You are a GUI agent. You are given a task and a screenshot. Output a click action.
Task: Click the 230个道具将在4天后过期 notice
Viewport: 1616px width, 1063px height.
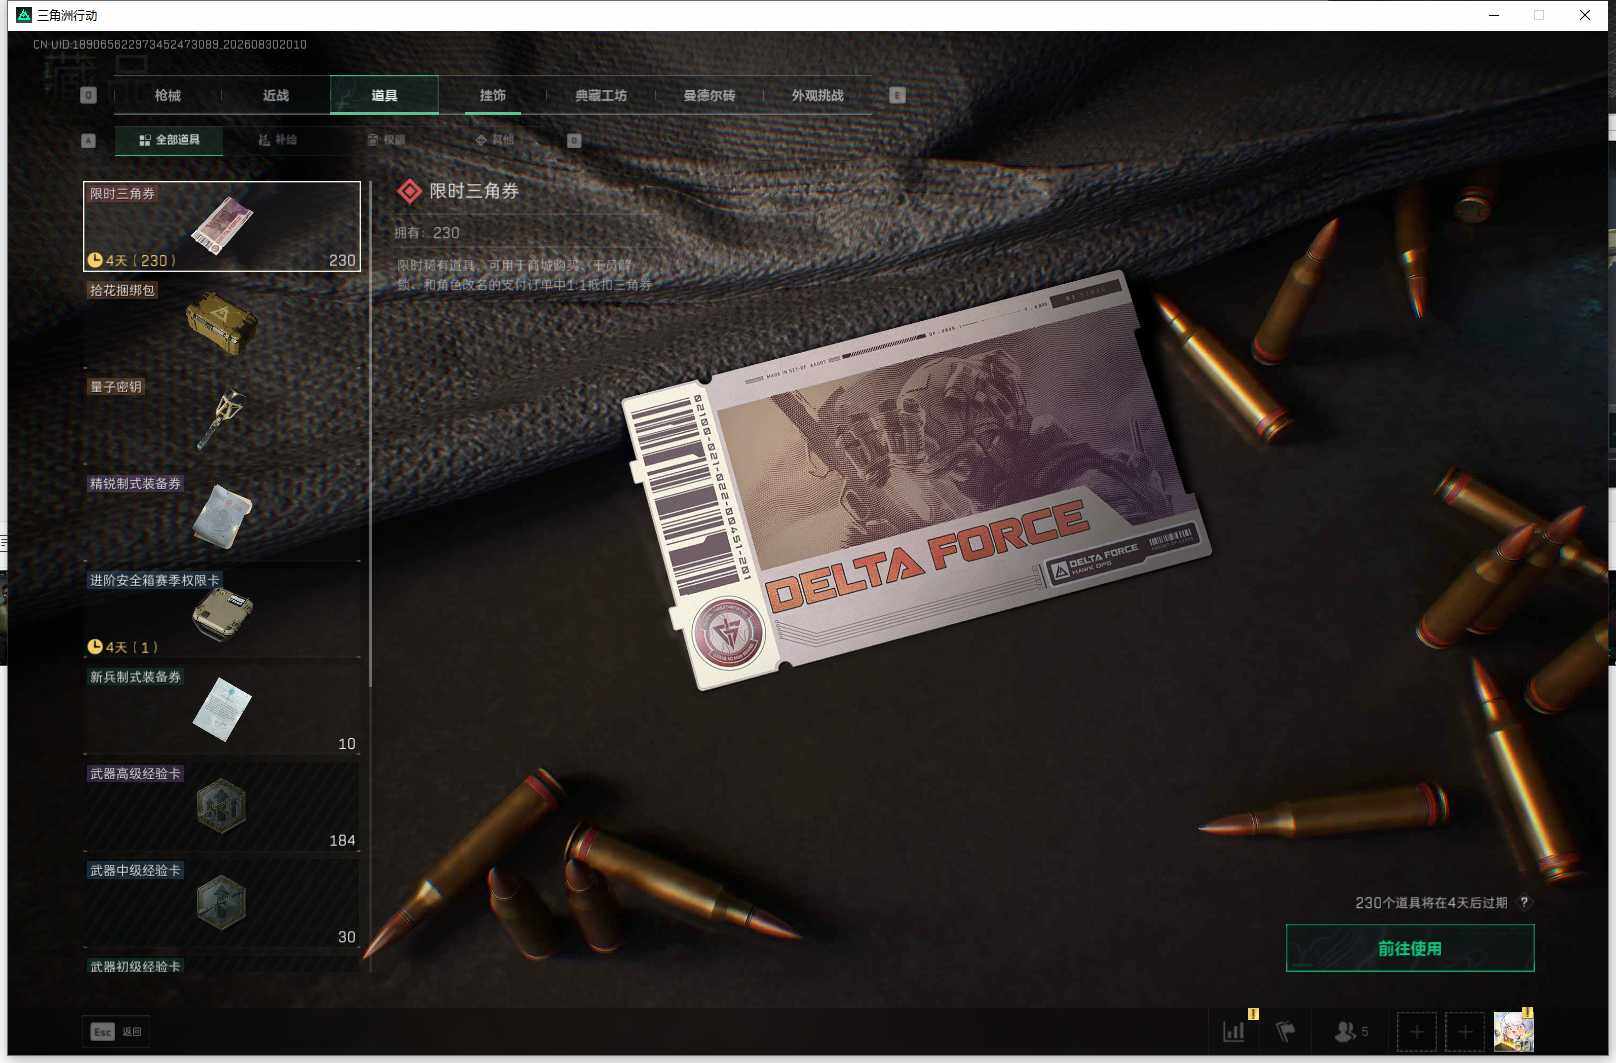point(1431,903)
